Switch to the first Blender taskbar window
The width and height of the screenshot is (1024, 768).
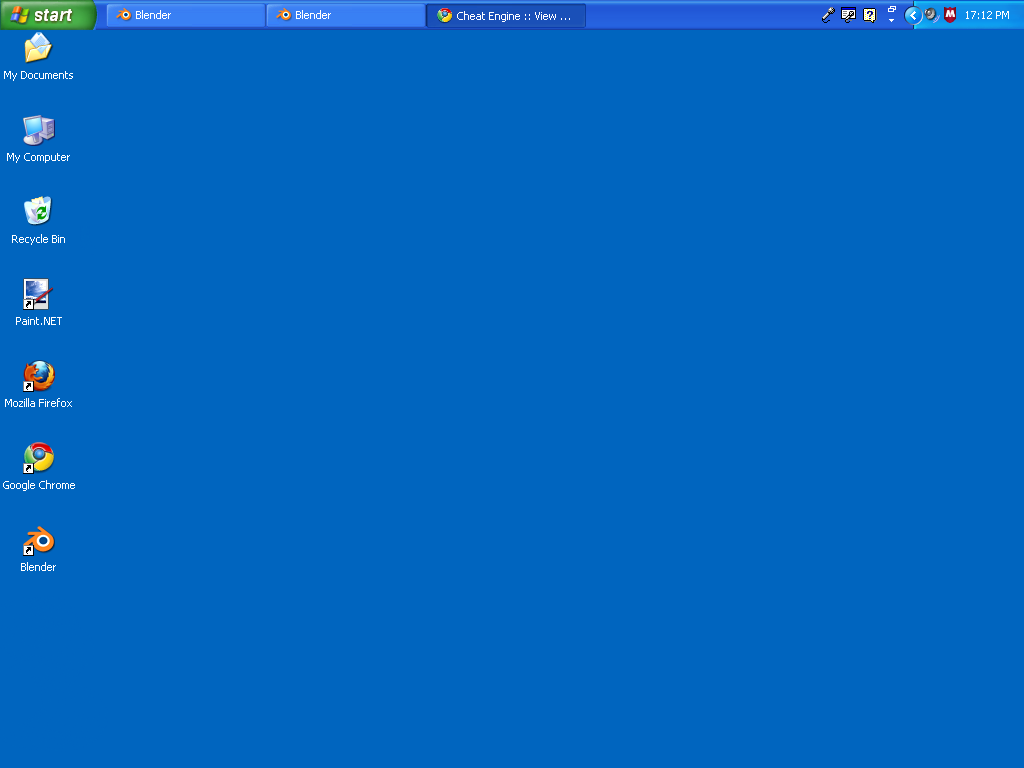click(184, 15)
